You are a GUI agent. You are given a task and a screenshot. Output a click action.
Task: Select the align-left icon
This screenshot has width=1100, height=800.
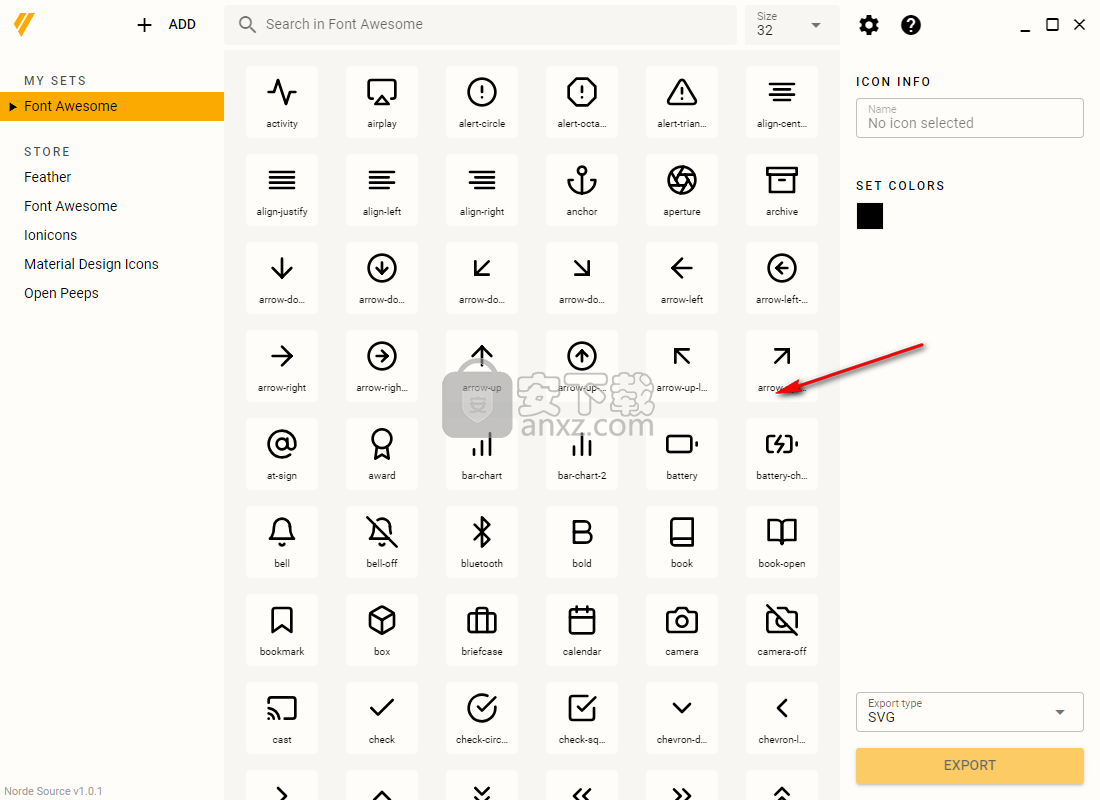click(x=382, y=189)
